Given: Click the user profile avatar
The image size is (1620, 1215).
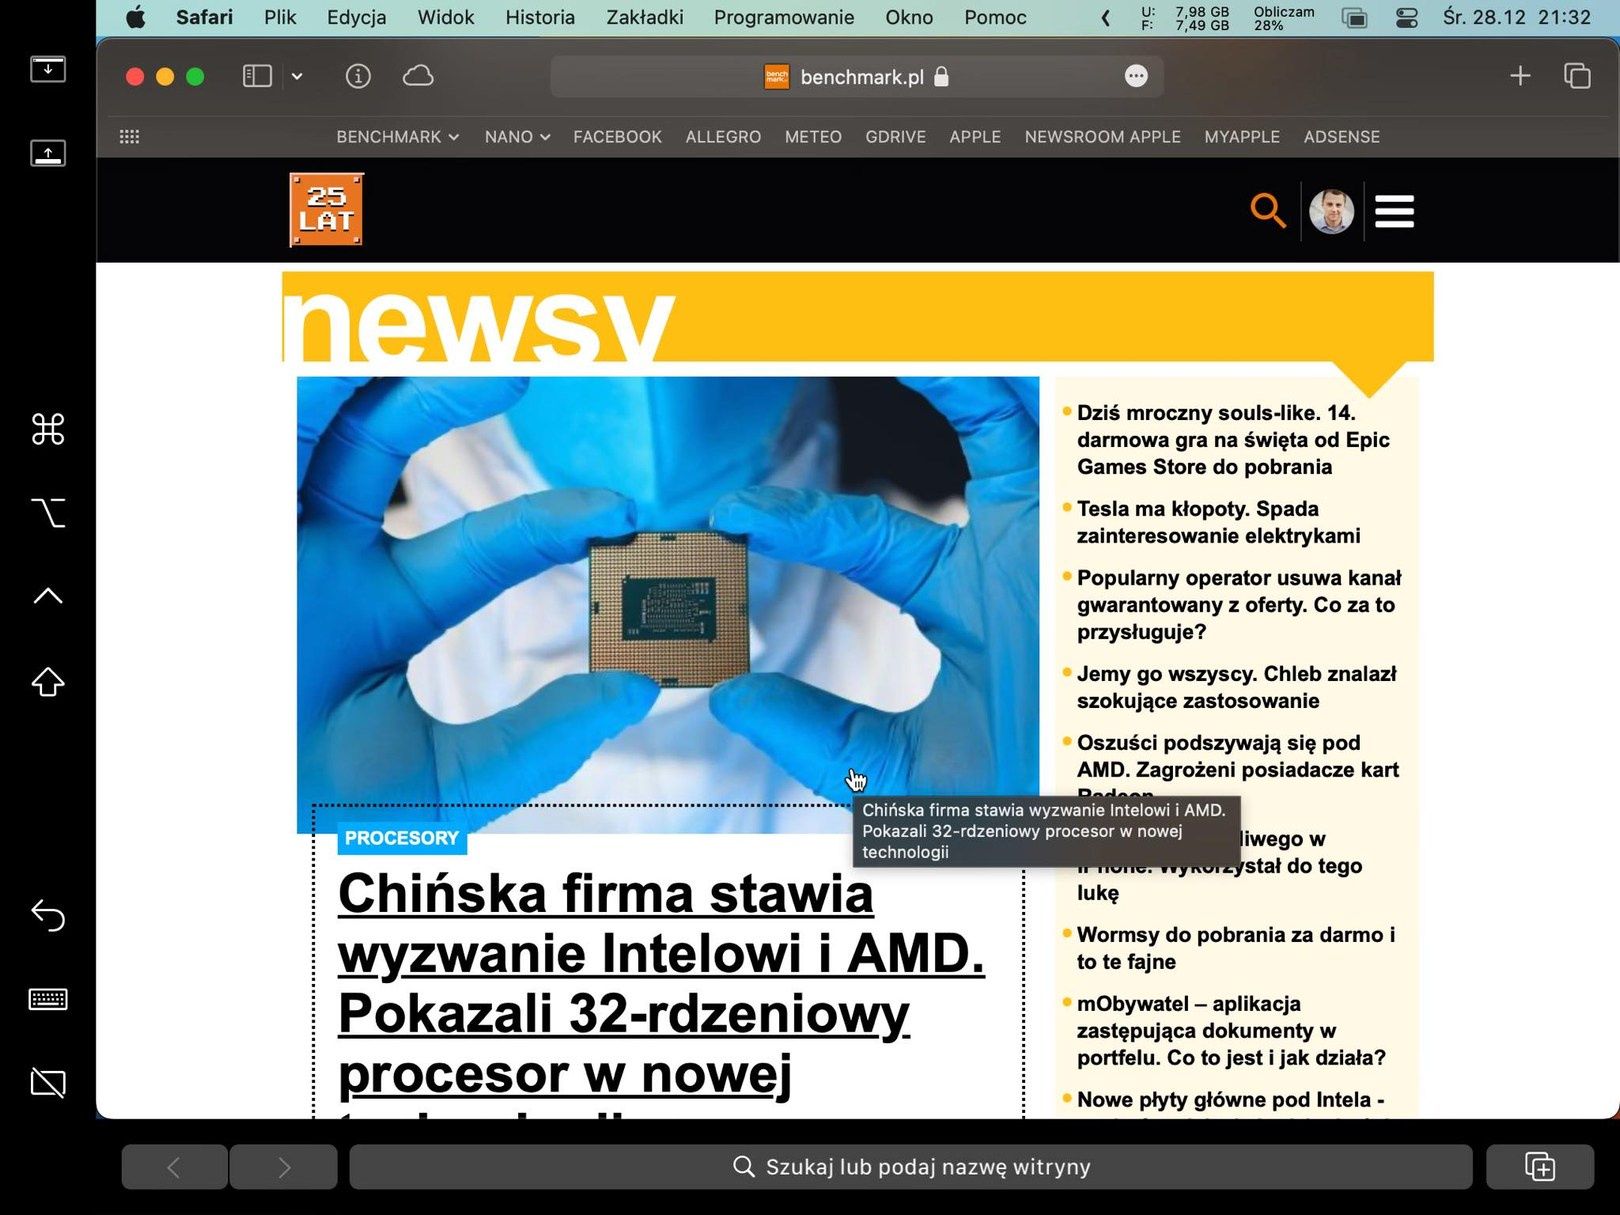Looking at the screenshot, I should coord(1332,211).
